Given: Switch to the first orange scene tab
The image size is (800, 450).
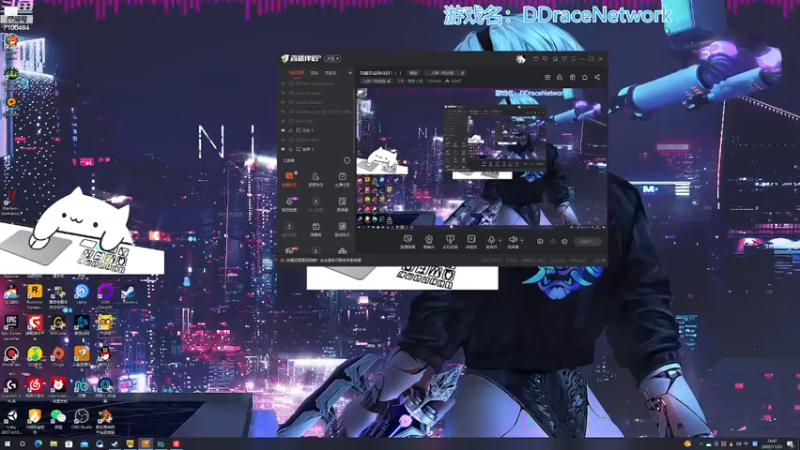Looking at the screenshot, I should [296, 73].
